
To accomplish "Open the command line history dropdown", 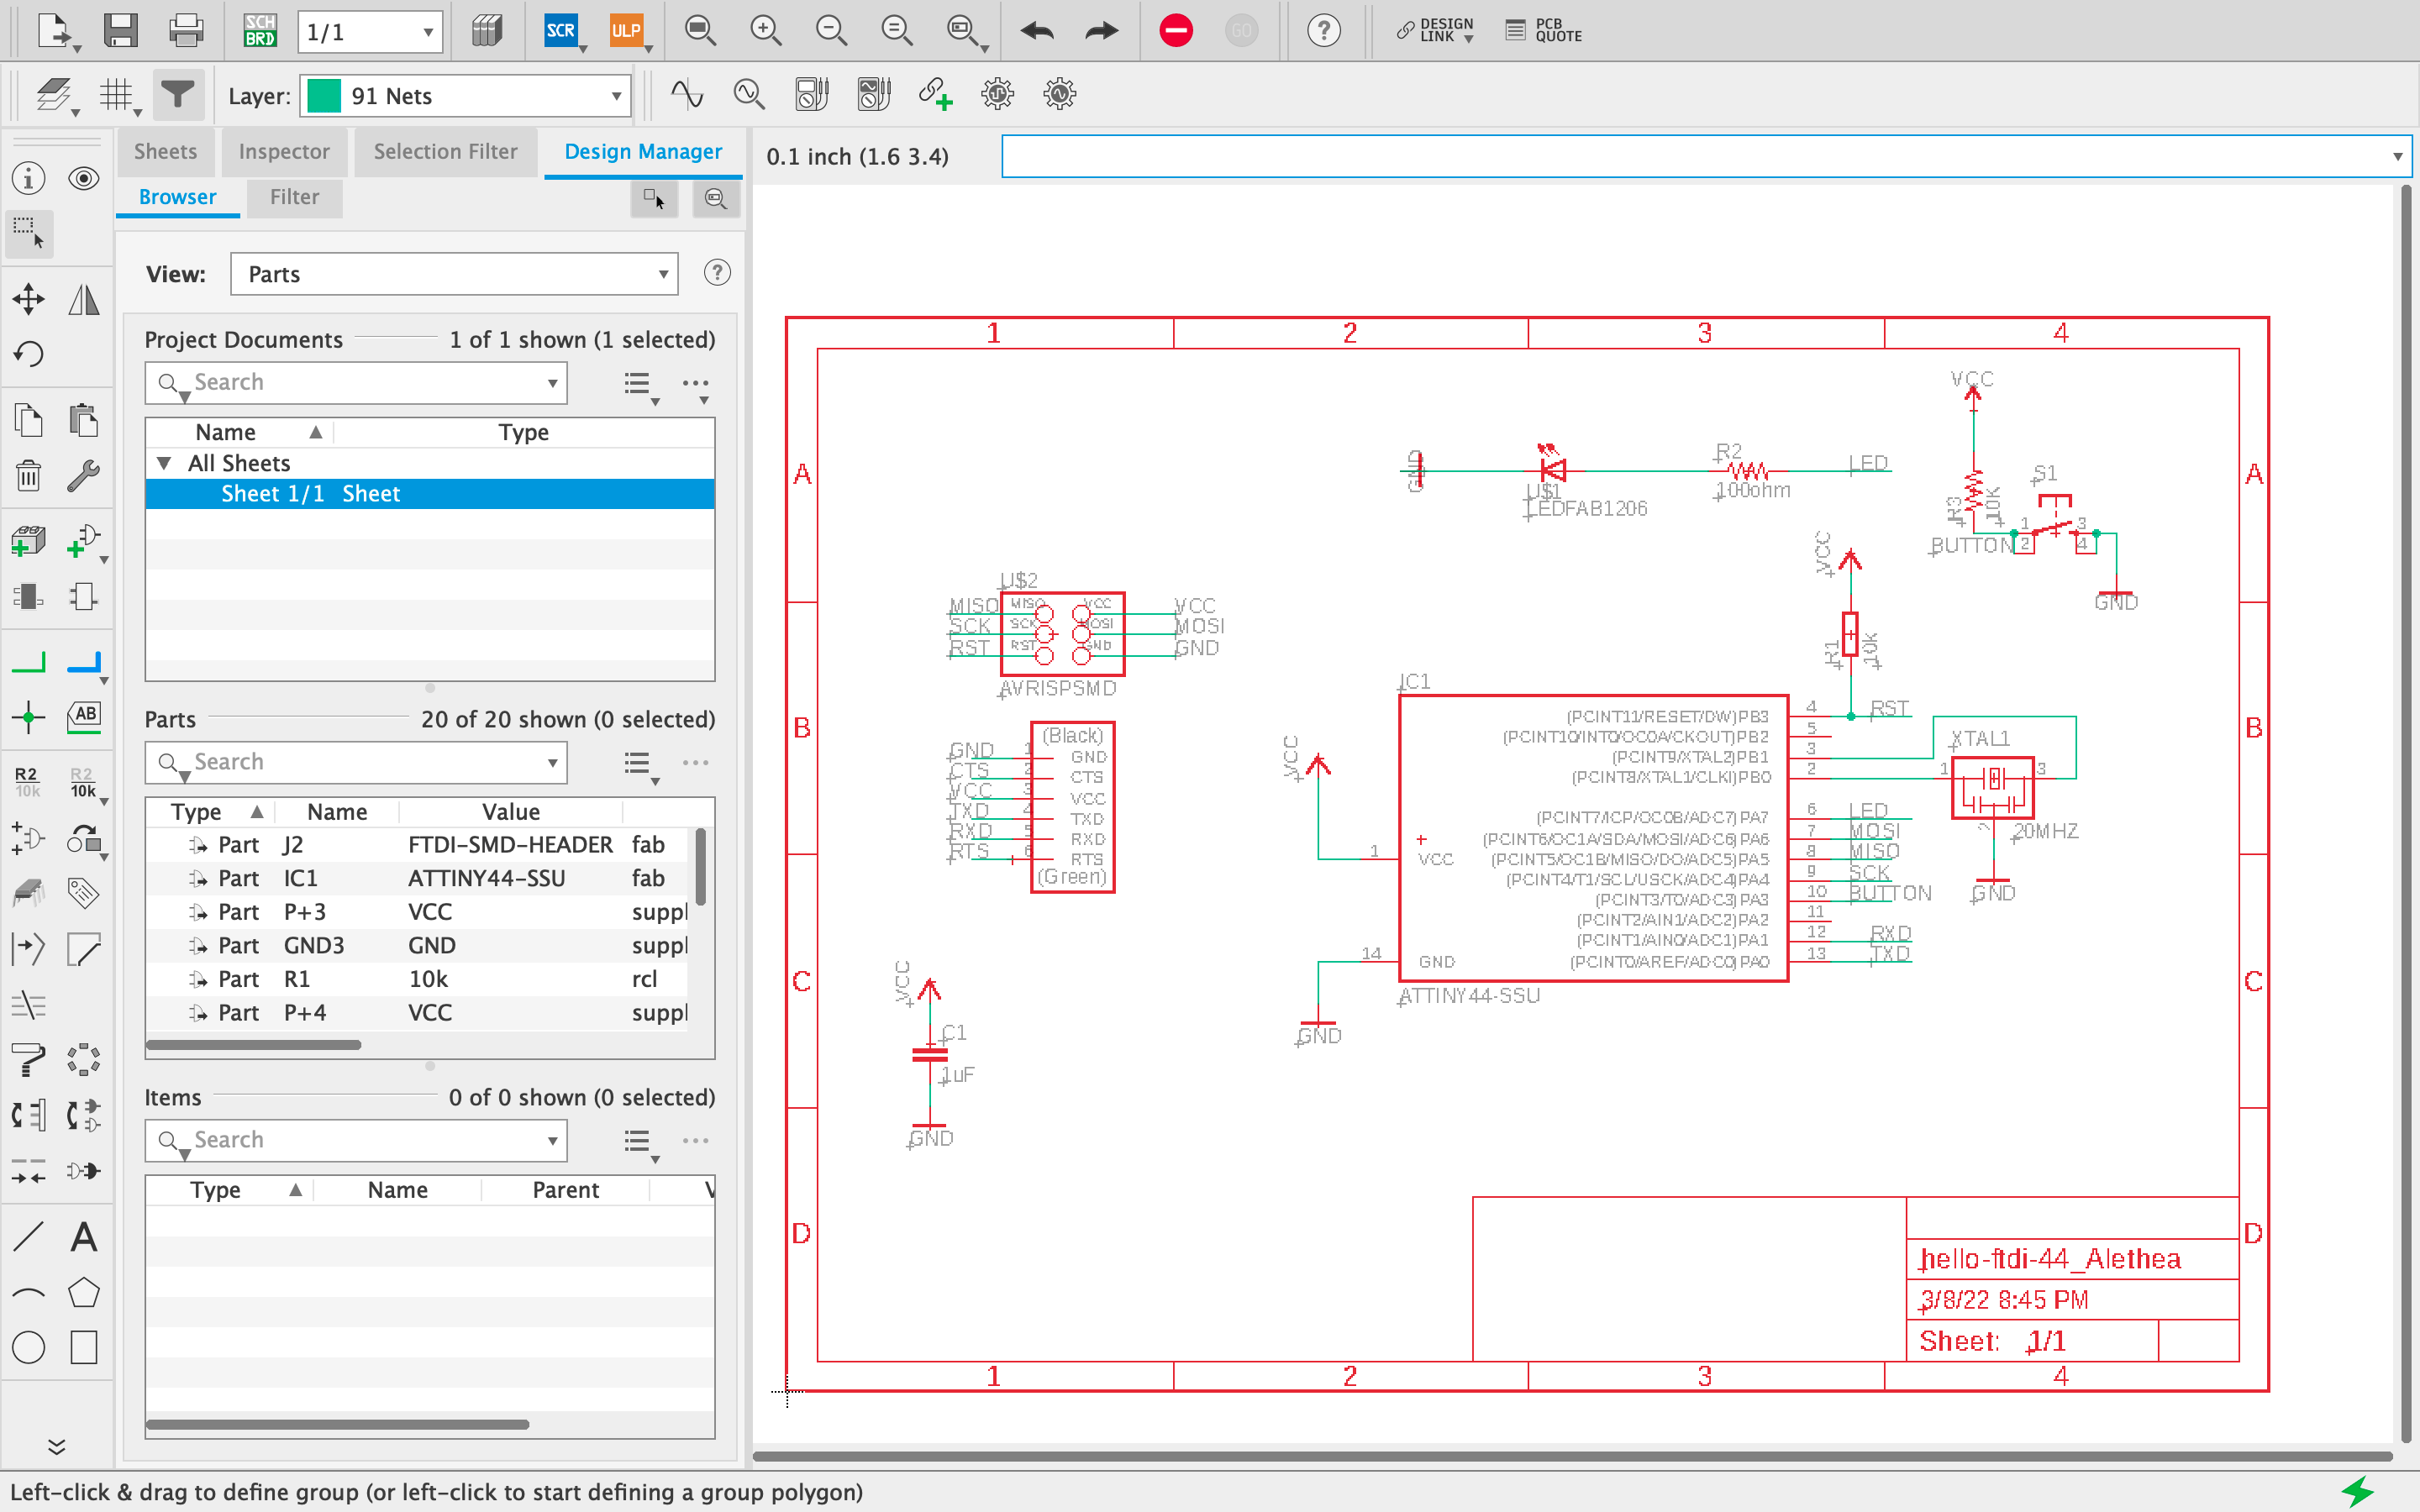I will pos(2397,157).
